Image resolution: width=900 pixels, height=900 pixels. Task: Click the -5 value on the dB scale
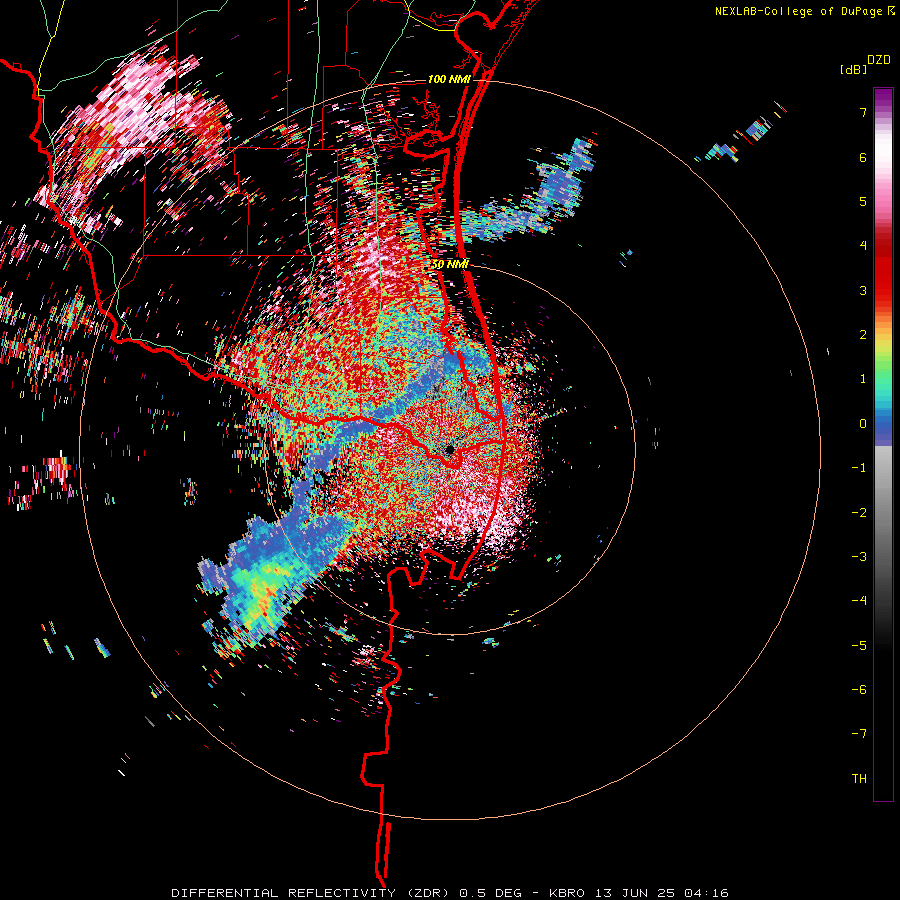[x=859, y=646]
